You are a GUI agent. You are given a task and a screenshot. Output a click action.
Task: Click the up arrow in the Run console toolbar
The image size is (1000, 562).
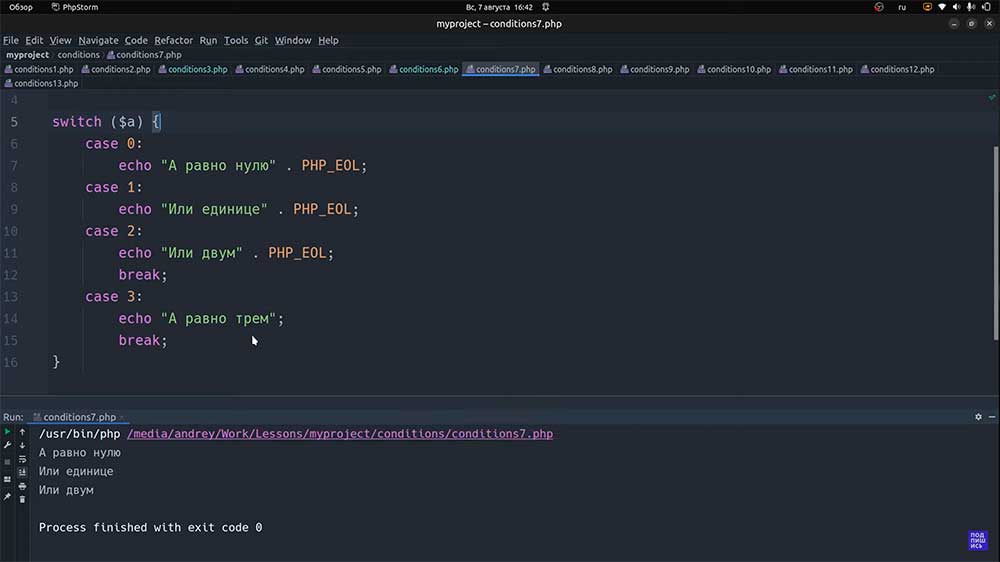pyautogui.click(x=22, y=432)
